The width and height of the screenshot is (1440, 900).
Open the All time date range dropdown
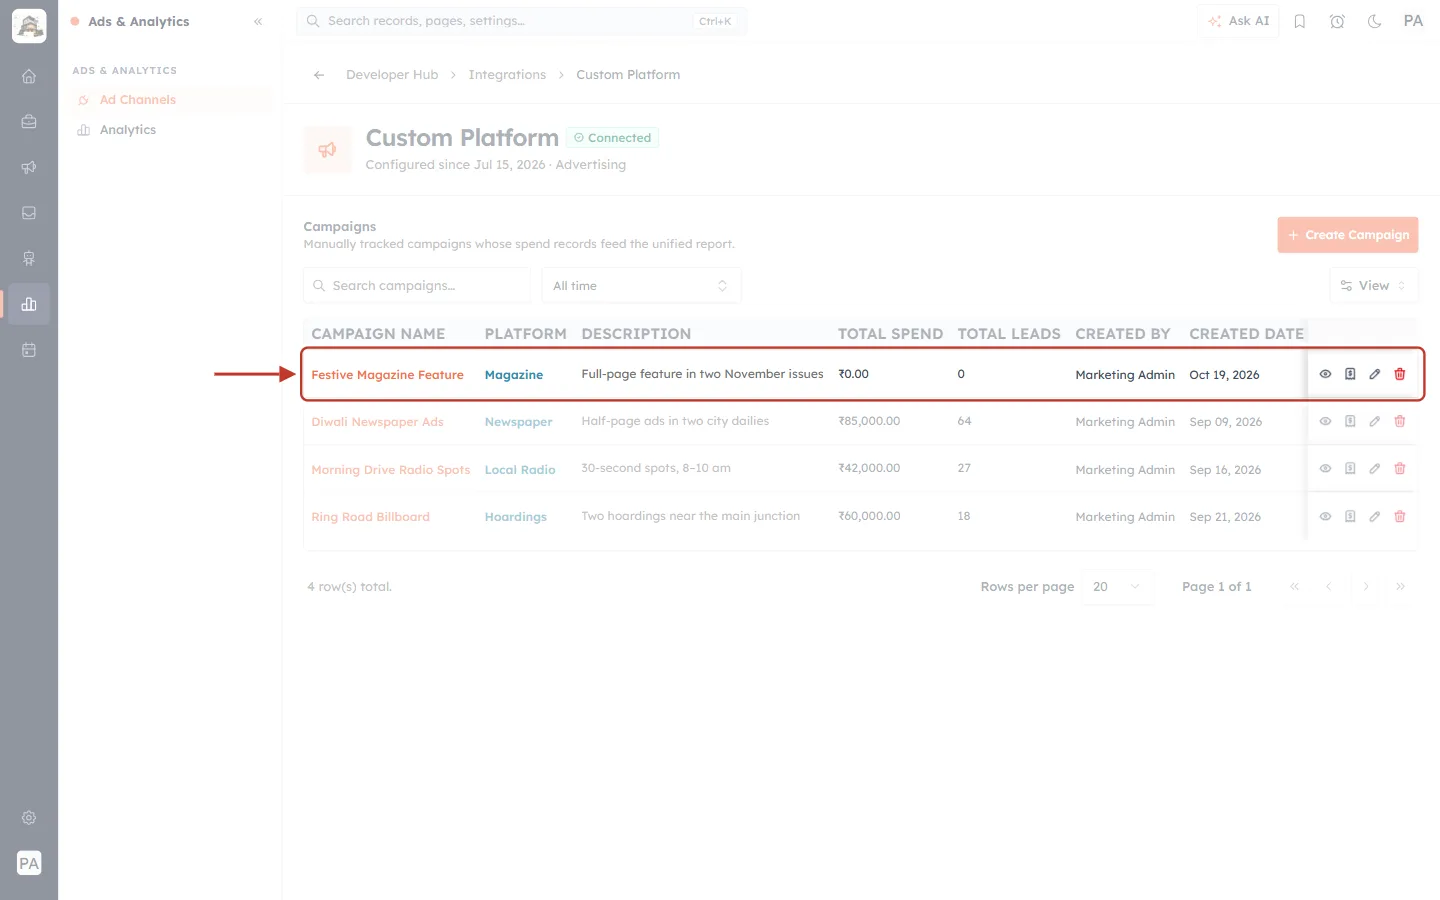click(x=641, y=286)
